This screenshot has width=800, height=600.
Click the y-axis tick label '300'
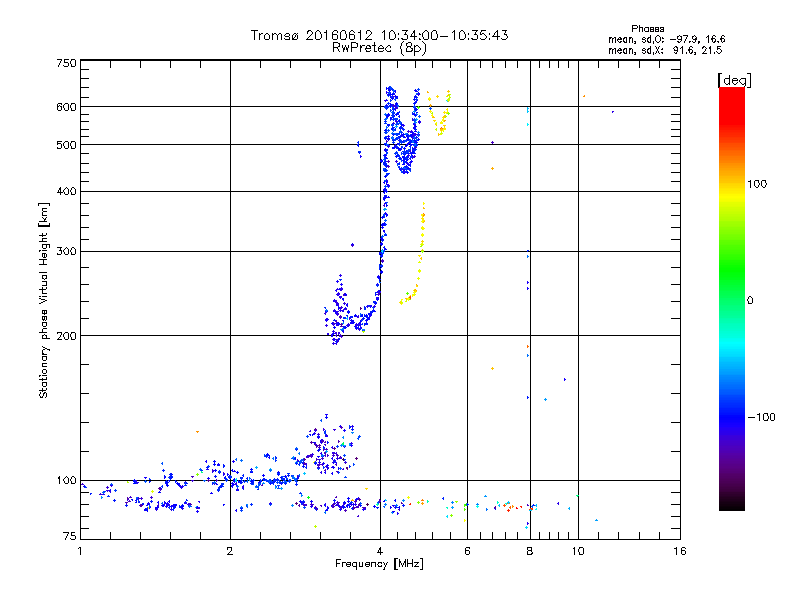66,252
